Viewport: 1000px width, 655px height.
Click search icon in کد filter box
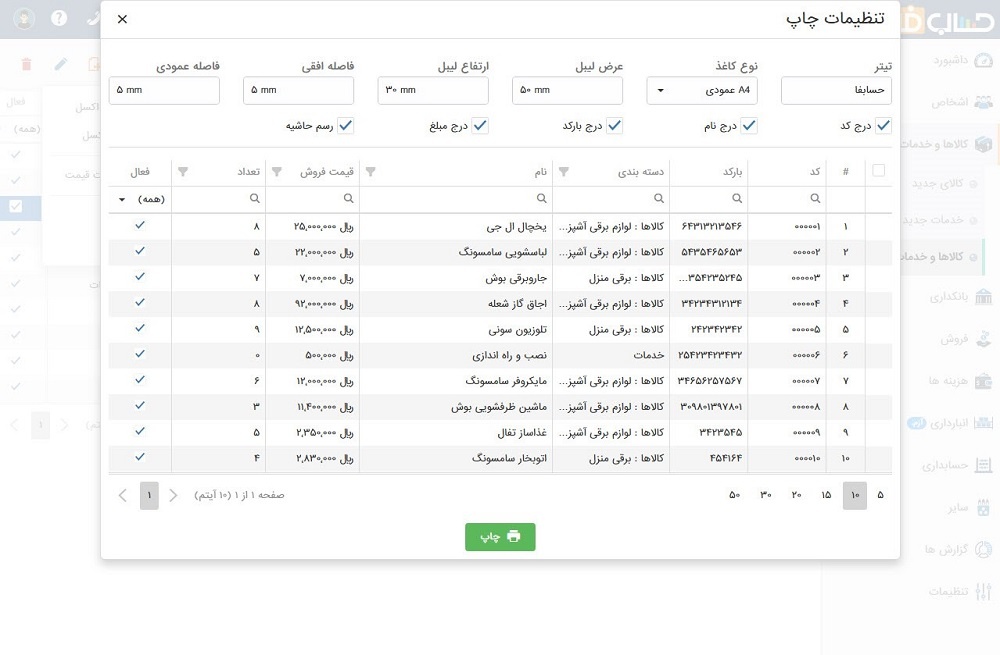pyautogui.click(x=815, y=198)
